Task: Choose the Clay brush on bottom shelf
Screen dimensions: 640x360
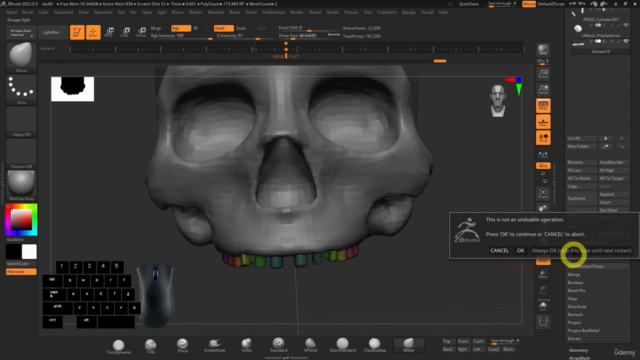Action: point(151,347)
